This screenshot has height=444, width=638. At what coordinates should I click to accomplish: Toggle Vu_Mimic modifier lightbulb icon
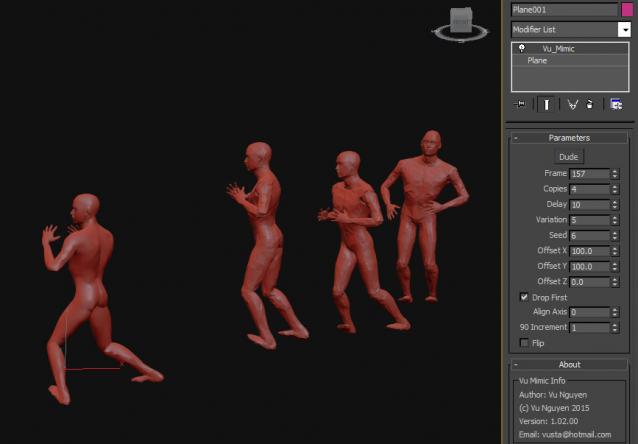click(x=521, y=48)
